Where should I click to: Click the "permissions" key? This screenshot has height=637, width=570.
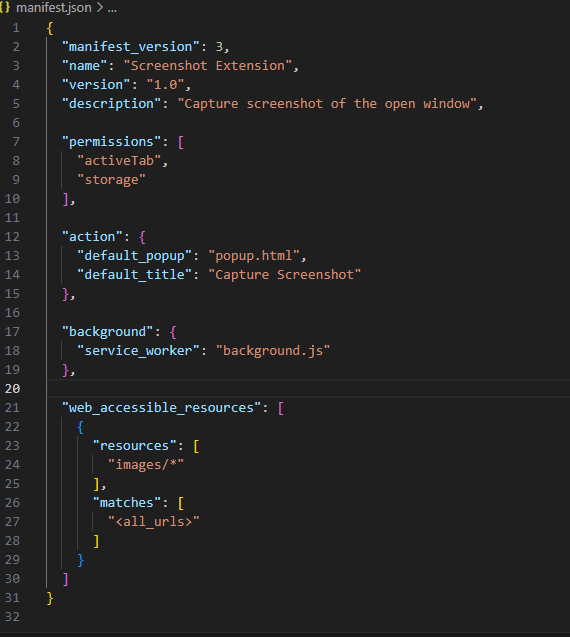(x=111, y=142)
